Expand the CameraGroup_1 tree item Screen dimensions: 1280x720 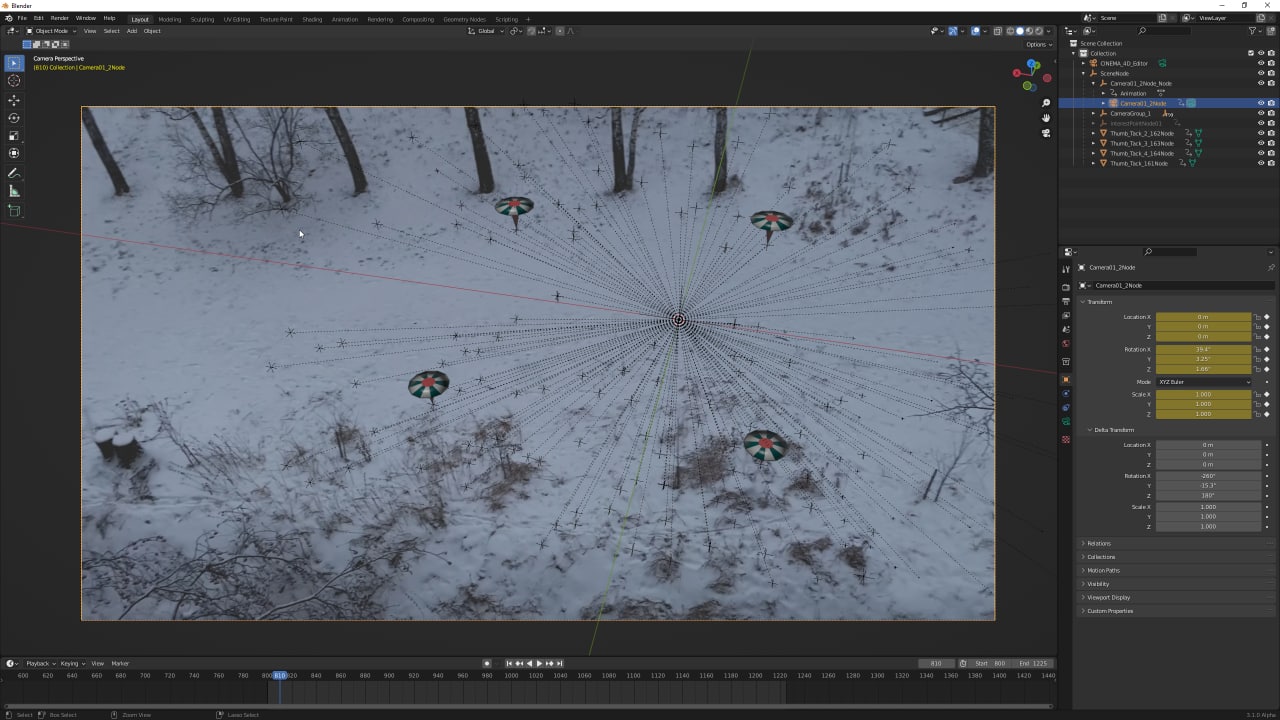click(x=1093, y=113)
